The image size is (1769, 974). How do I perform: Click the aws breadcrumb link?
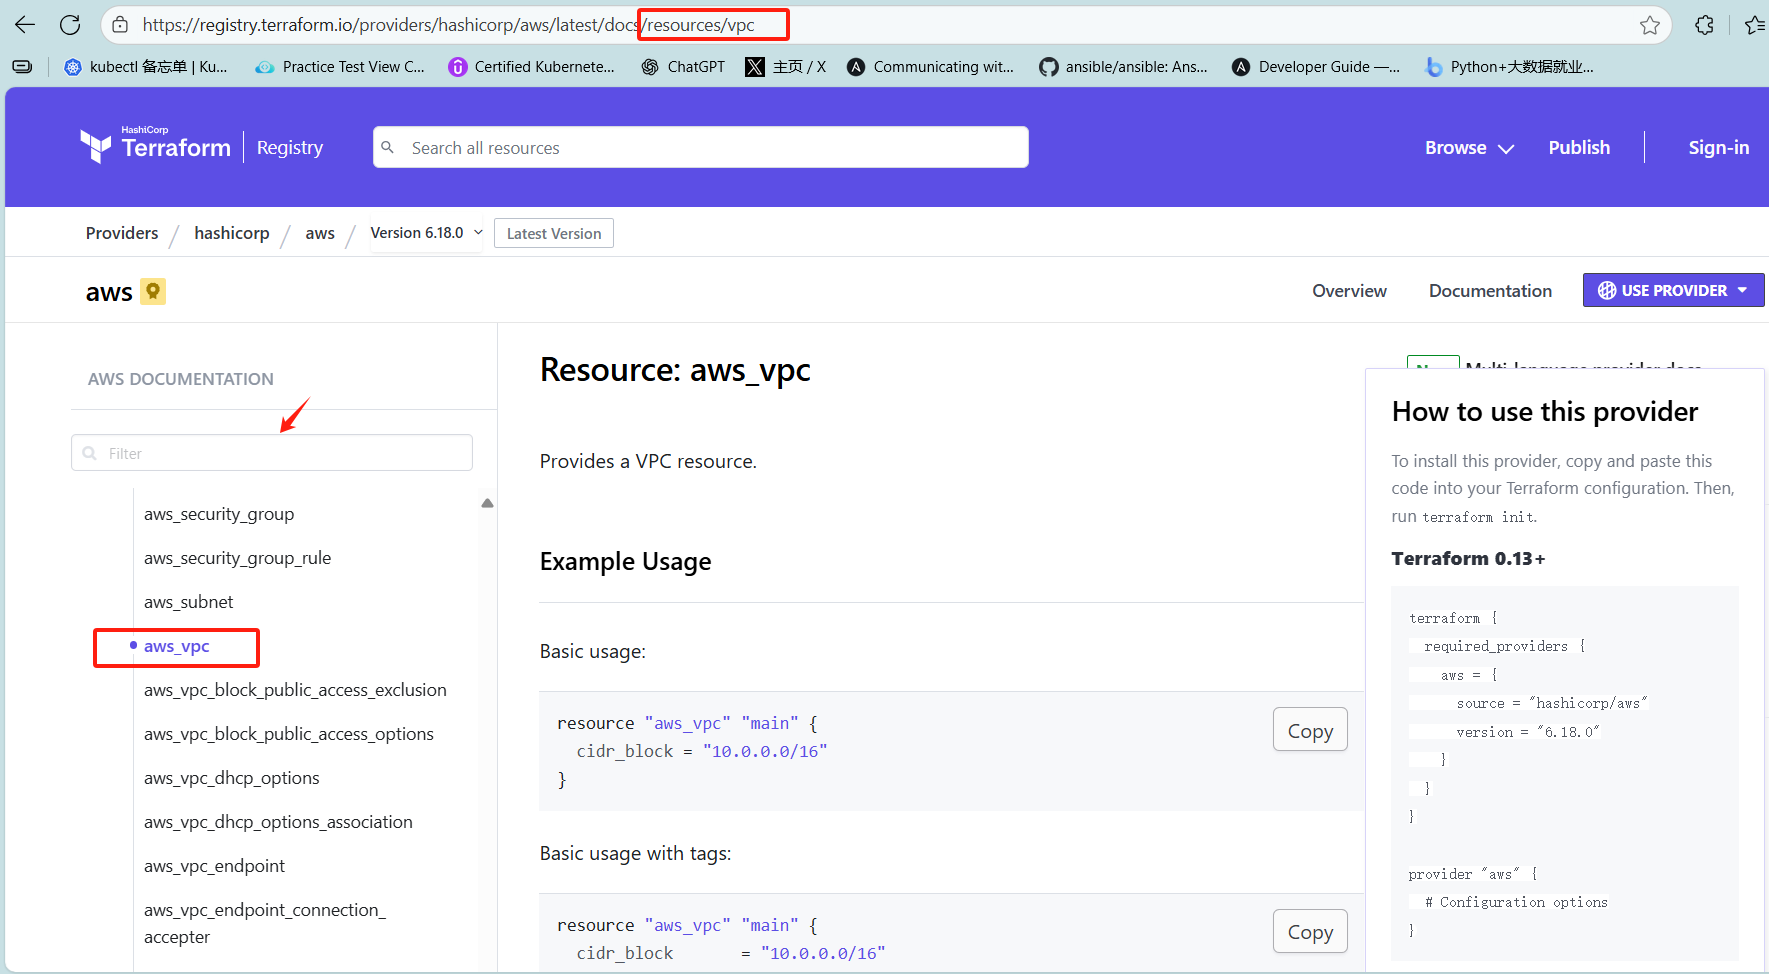[320, 233]
